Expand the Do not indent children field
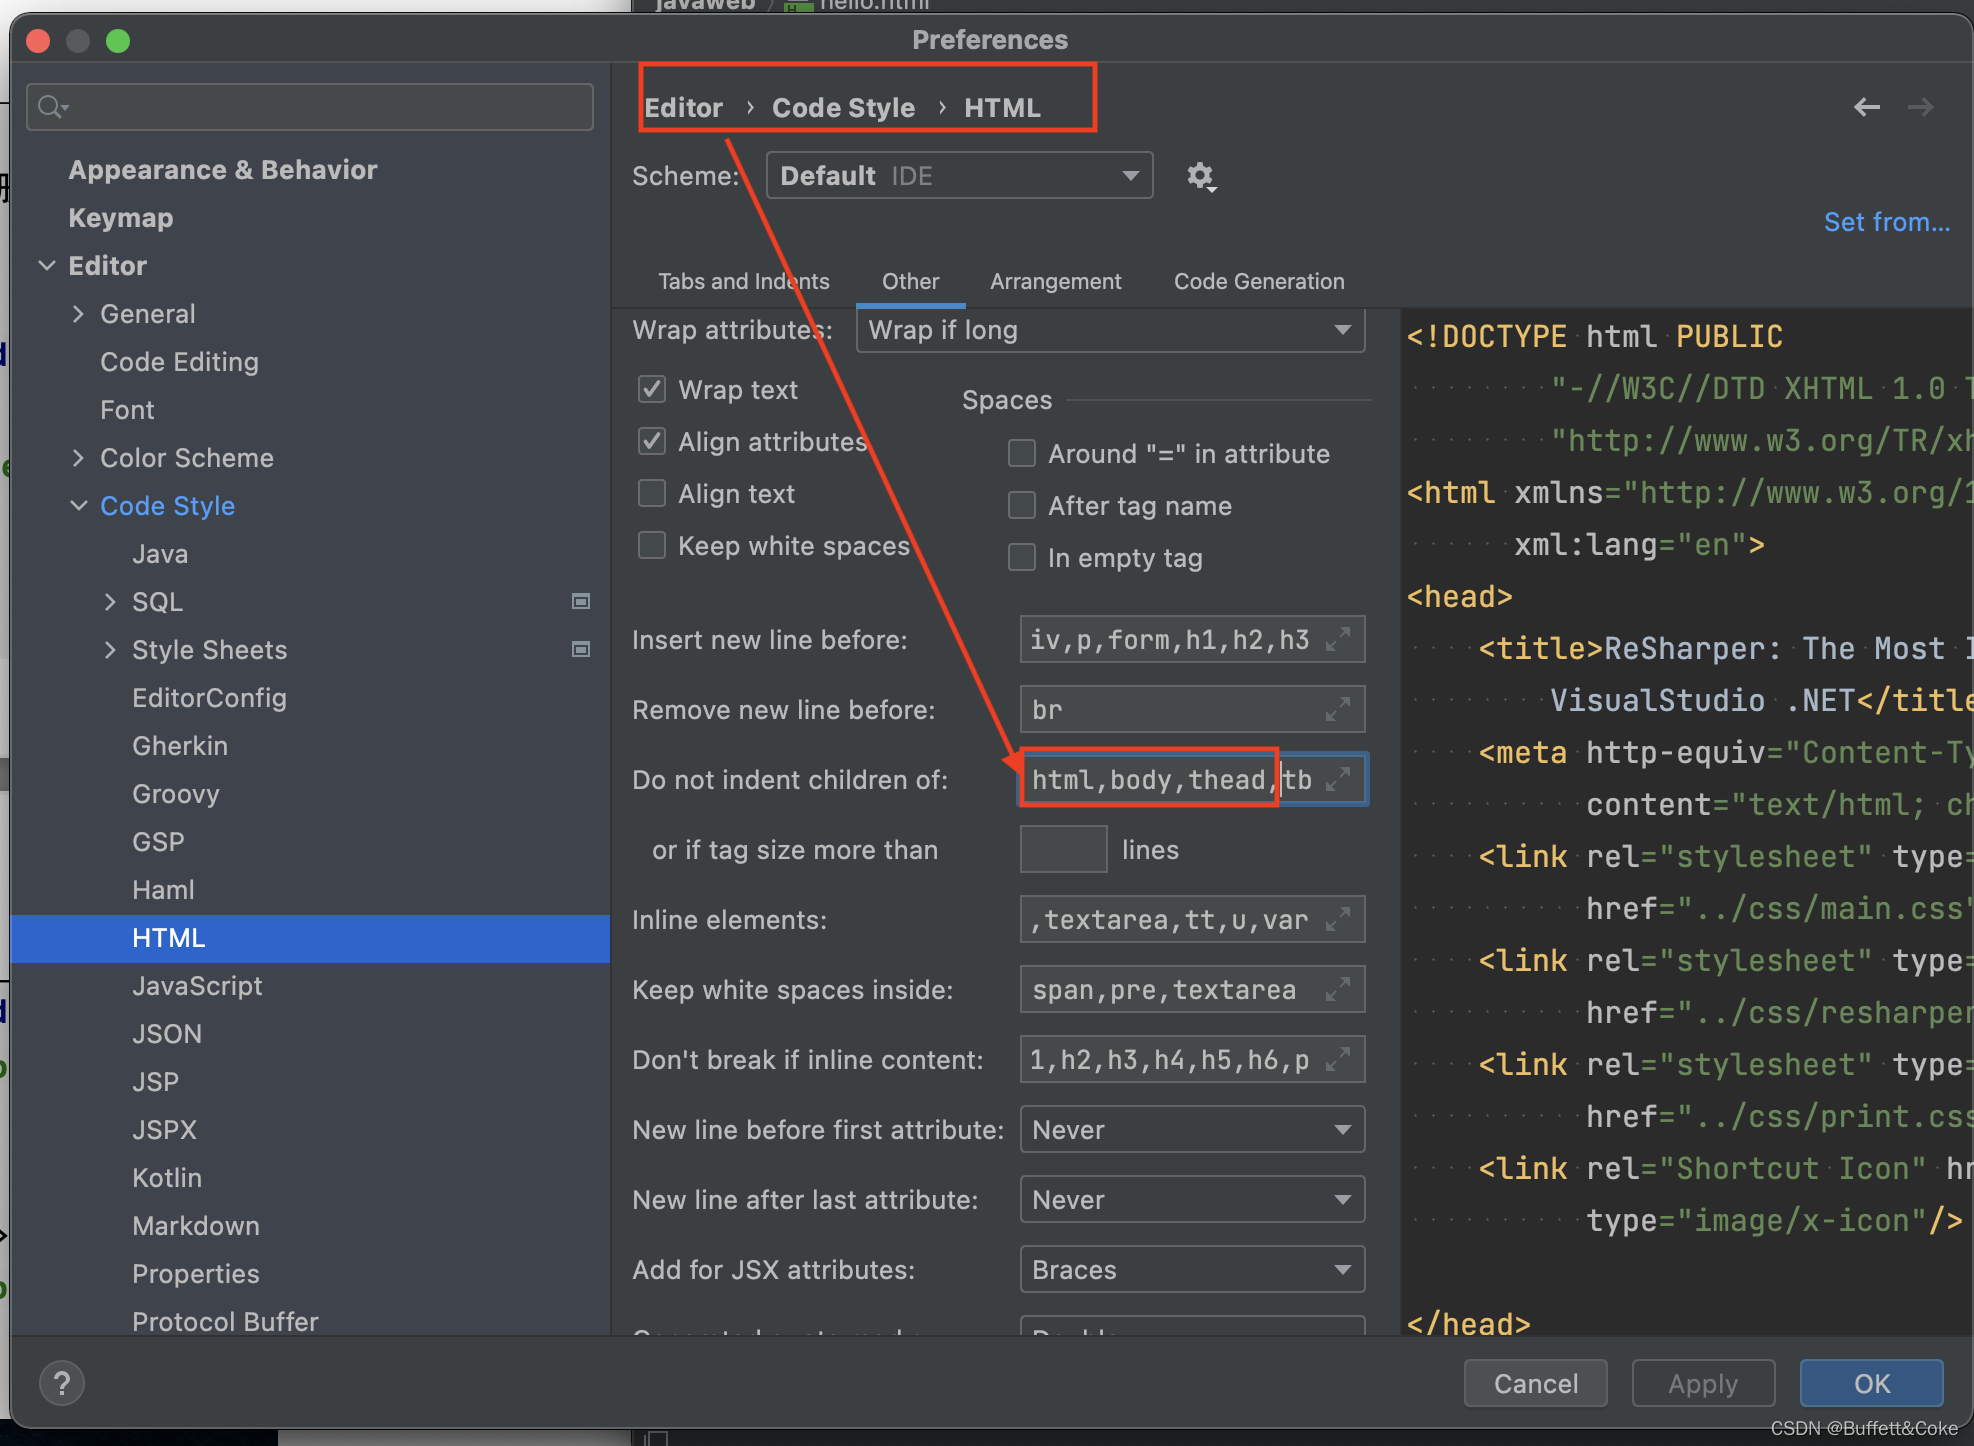 click(1338, 779)
